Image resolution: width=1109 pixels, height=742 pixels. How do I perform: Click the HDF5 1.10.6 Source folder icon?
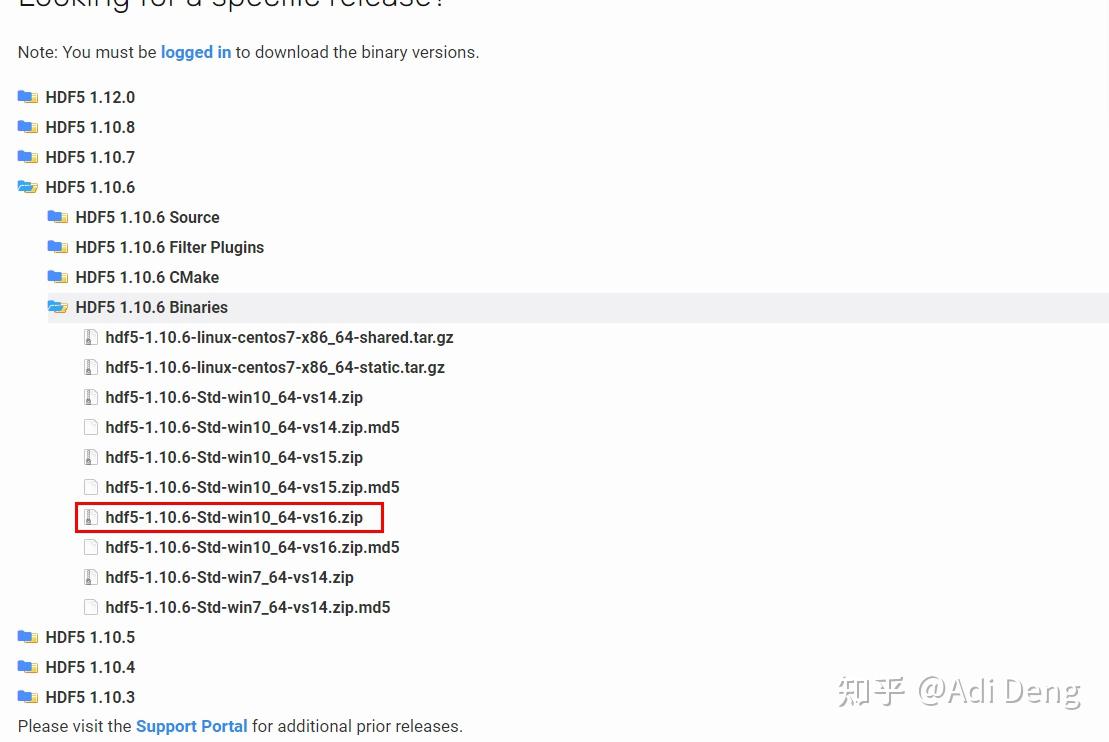(x=57, y=217)
